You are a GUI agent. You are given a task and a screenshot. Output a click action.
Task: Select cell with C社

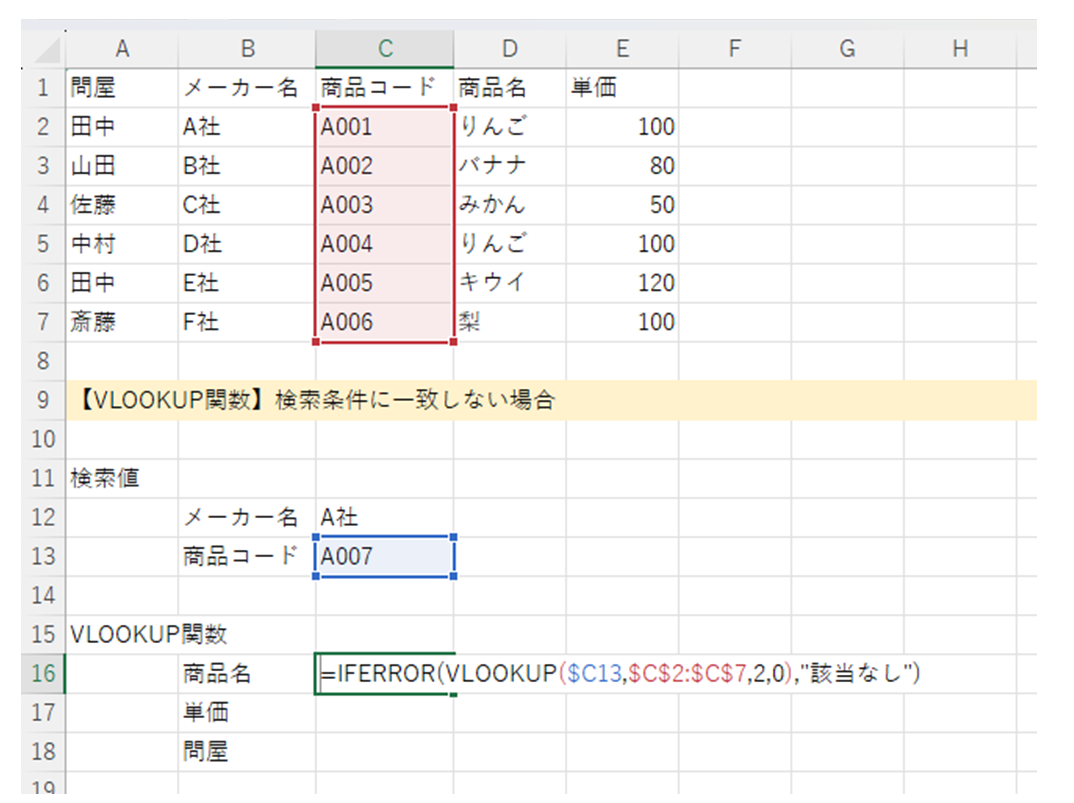pyautogui.click(x=247, y=205)
